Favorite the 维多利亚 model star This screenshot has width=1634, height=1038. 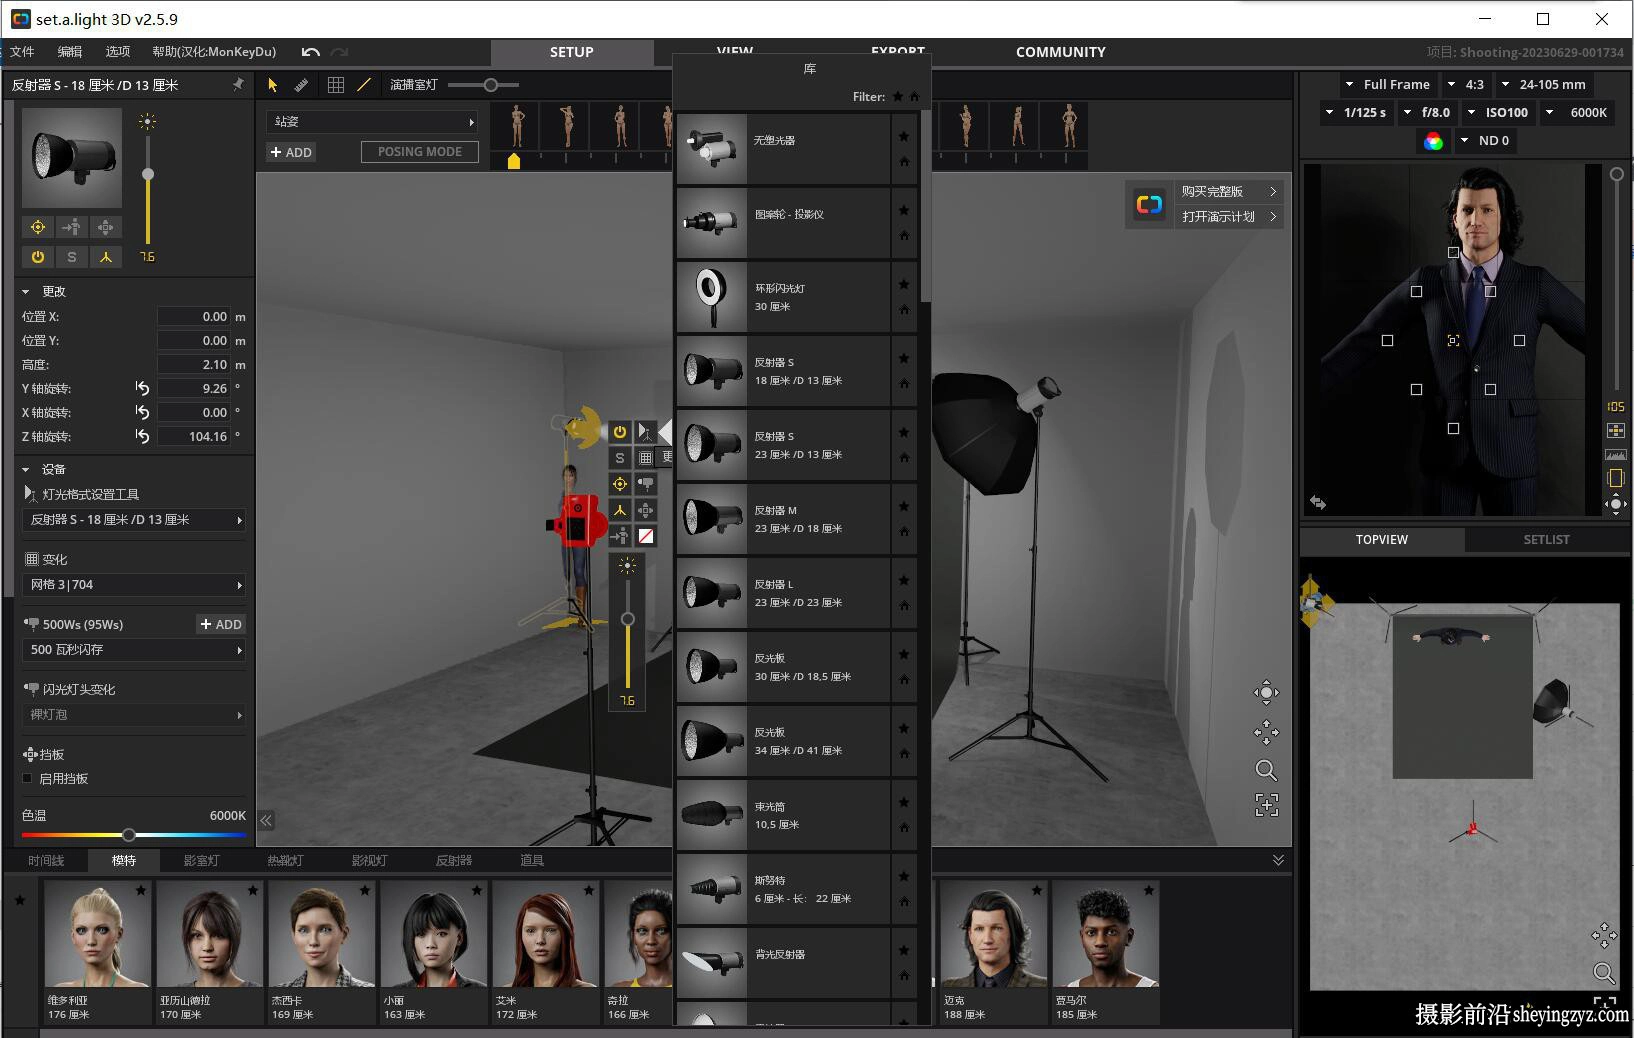click(141, 890)
